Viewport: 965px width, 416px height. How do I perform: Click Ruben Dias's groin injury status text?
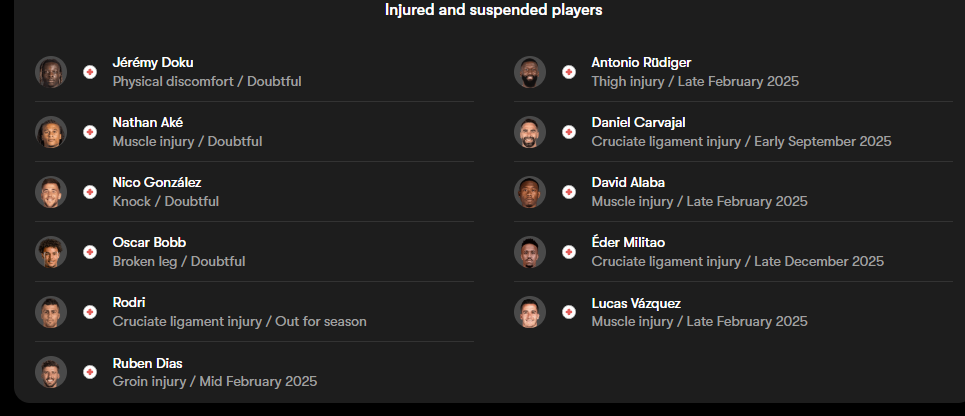pos(214,381)
